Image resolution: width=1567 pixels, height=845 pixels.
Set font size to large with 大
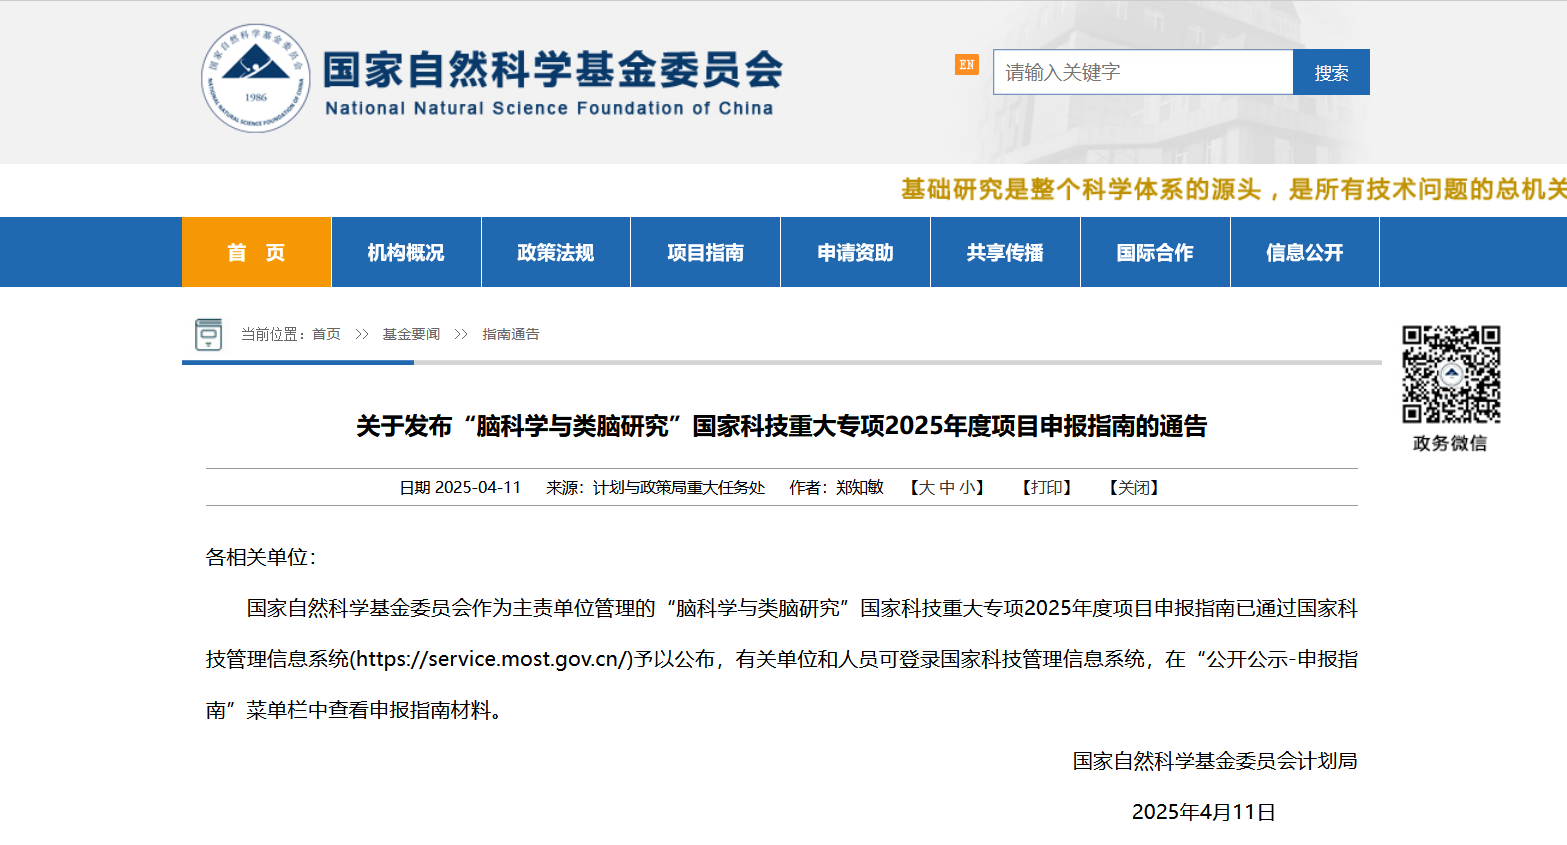(x=926, y=488)
